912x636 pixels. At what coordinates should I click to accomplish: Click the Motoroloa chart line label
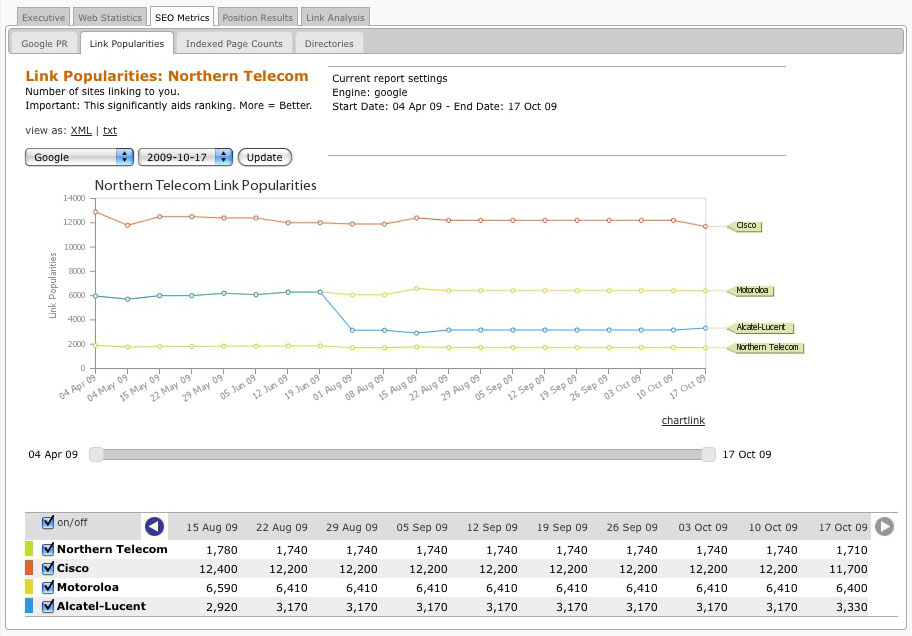(751, 290)
